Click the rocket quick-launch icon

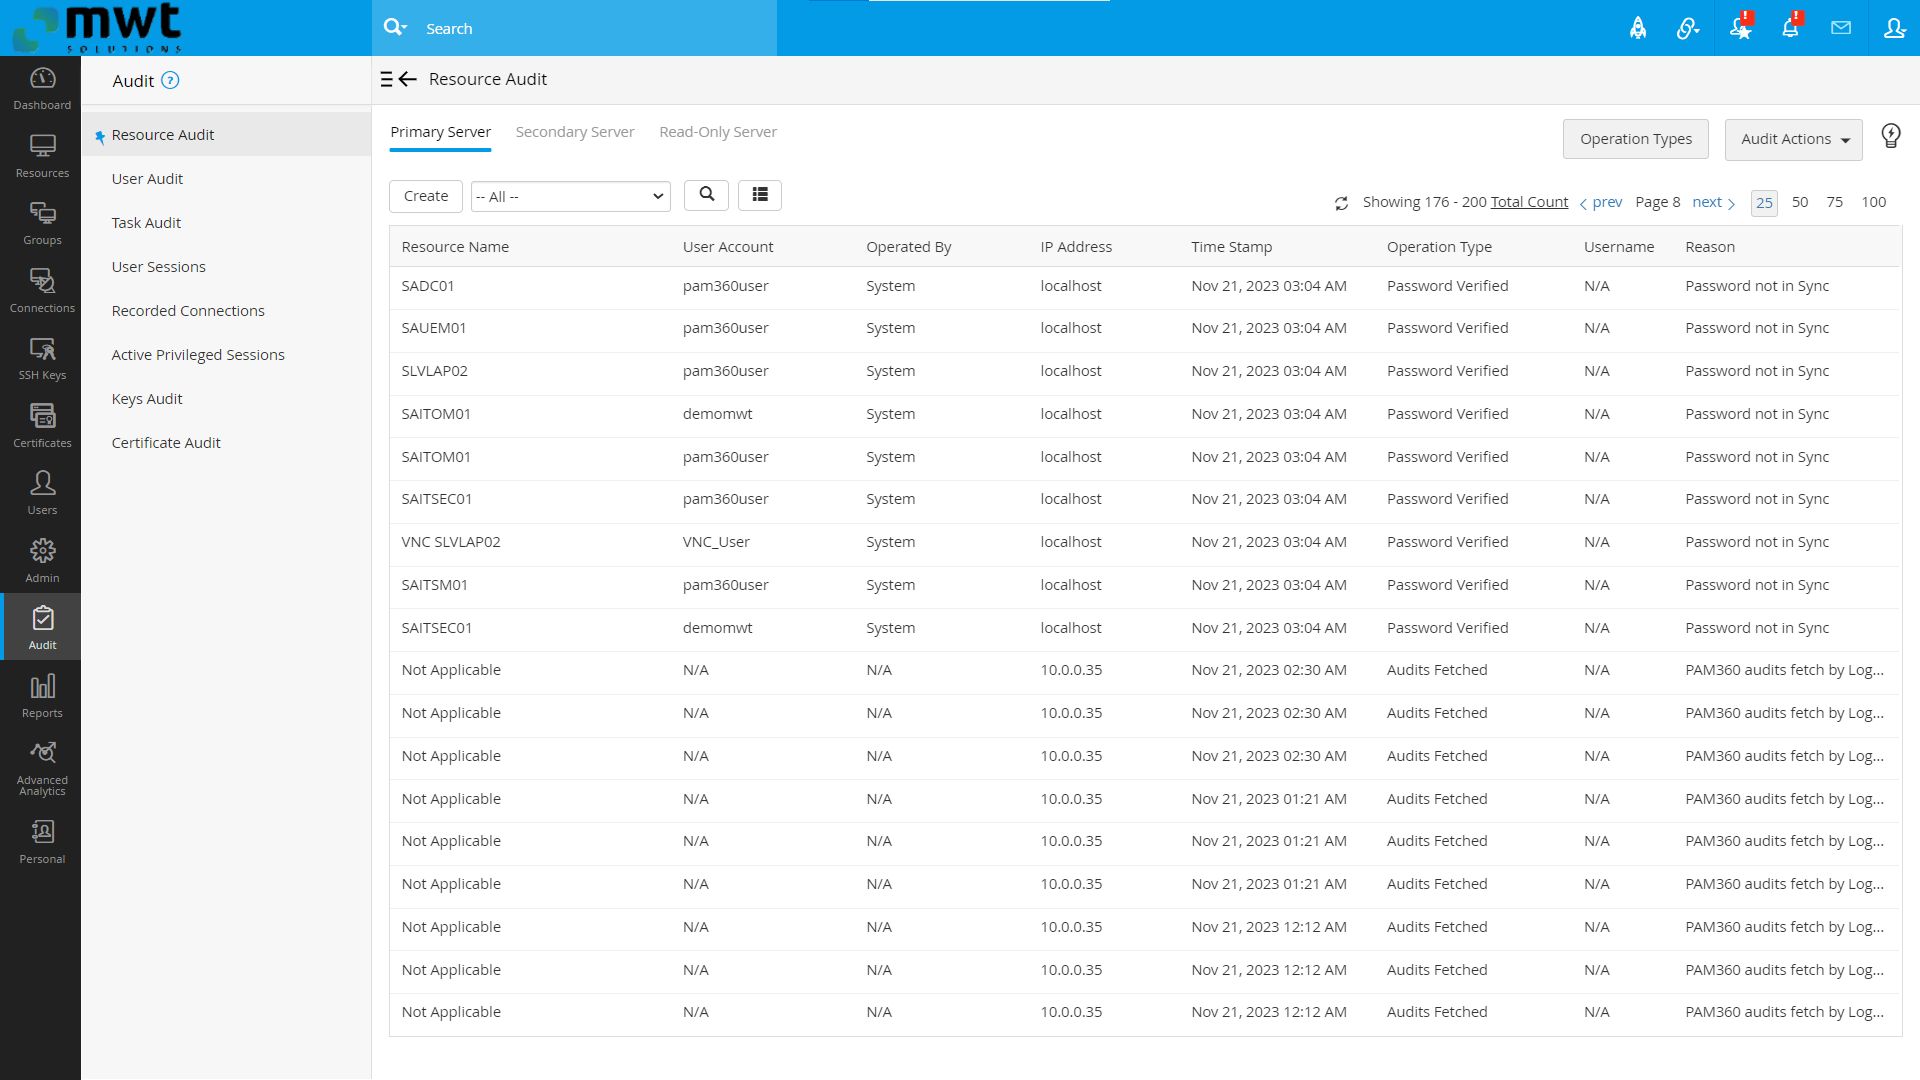pos(1638,28)
